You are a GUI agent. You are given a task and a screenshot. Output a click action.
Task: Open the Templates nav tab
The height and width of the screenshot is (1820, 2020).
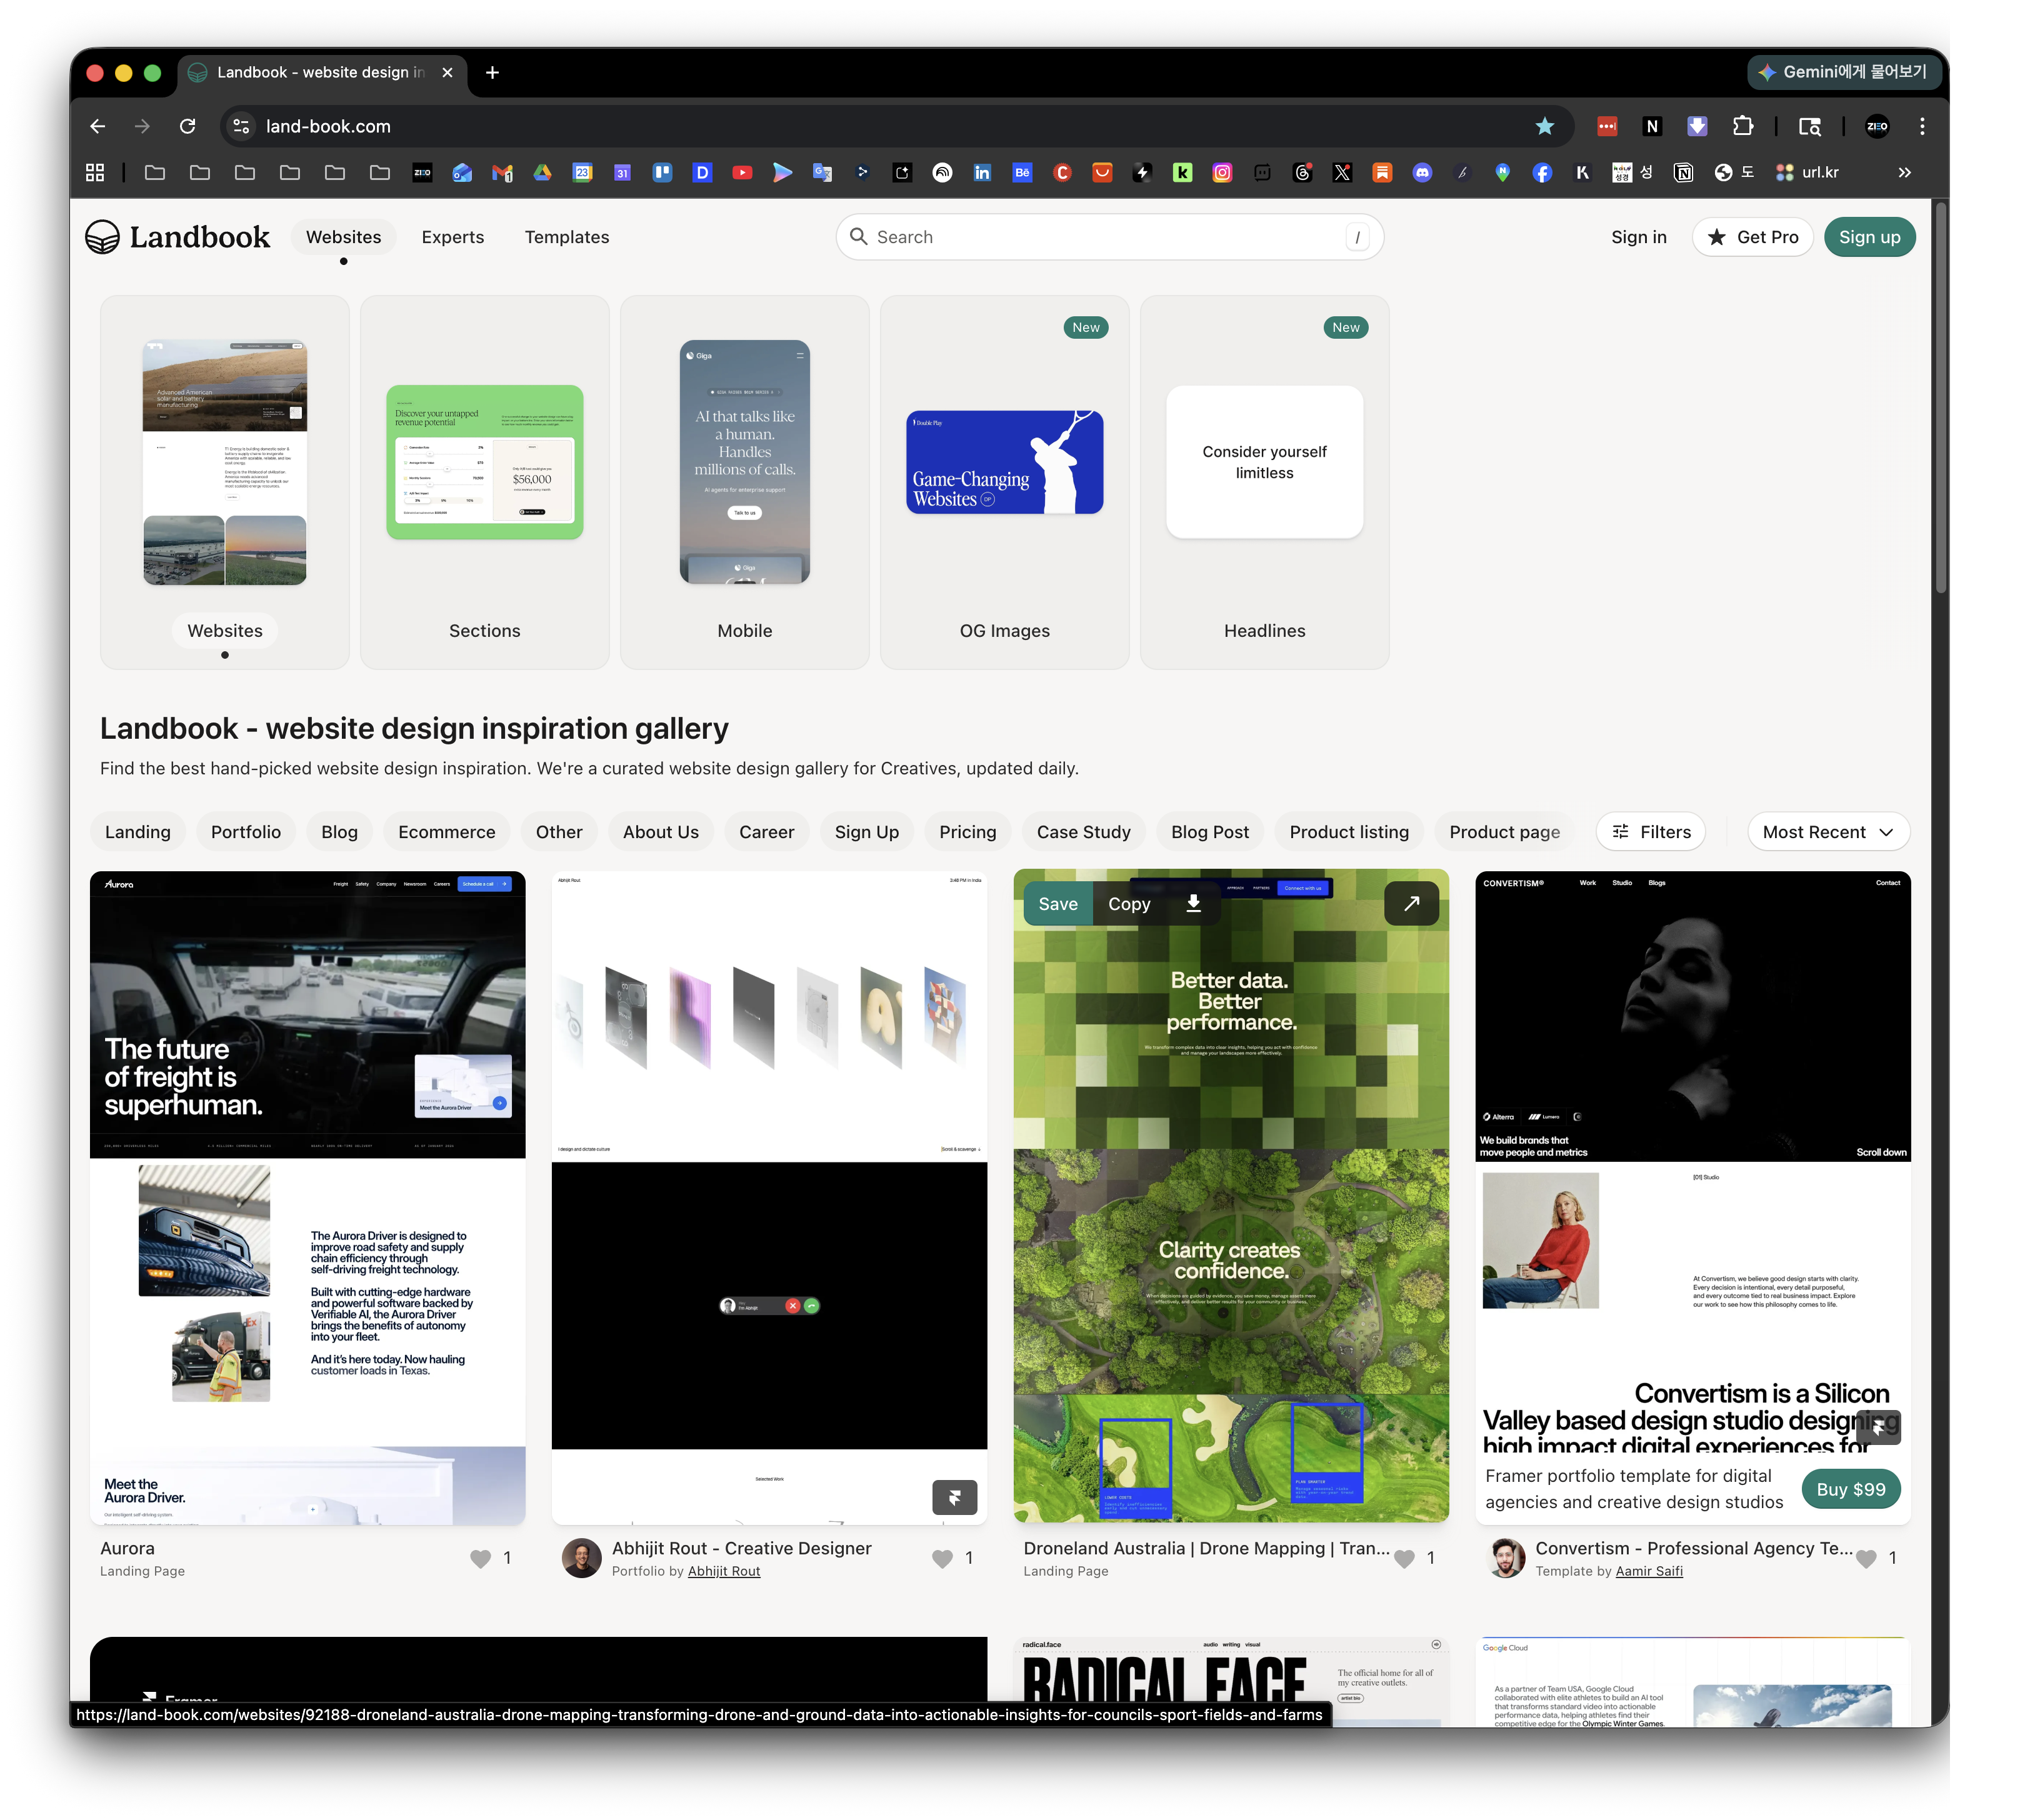tap(567, 237)
